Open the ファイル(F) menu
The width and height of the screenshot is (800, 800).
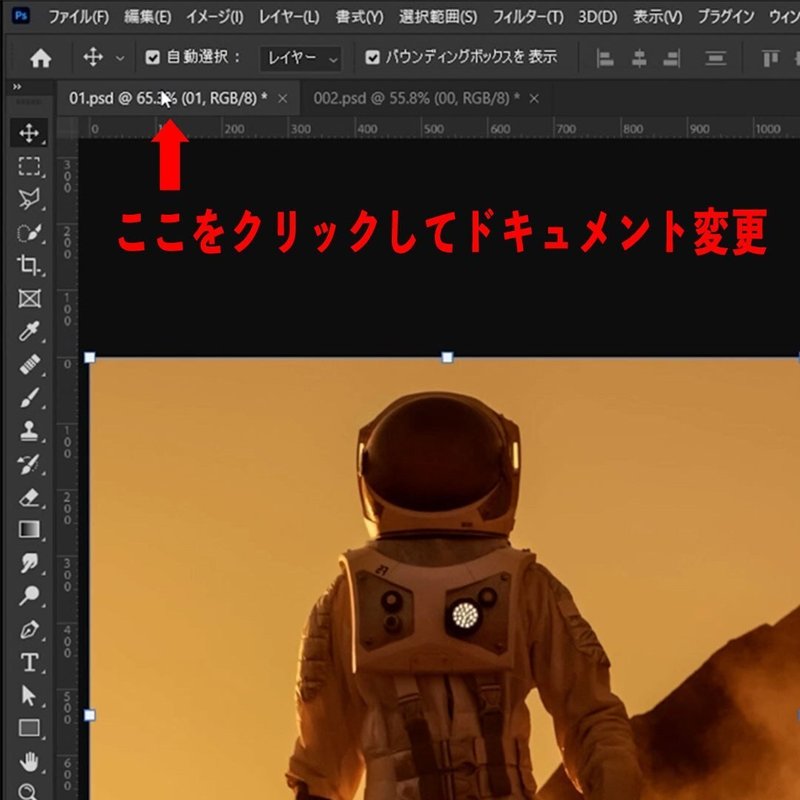(79, 17)
